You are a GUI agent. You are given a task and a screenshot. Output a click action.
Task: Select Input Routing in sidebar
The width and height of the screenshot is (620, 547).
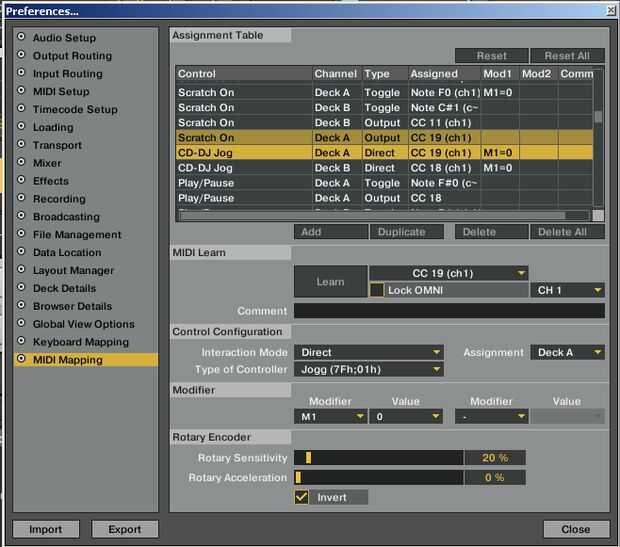point(68,74)
